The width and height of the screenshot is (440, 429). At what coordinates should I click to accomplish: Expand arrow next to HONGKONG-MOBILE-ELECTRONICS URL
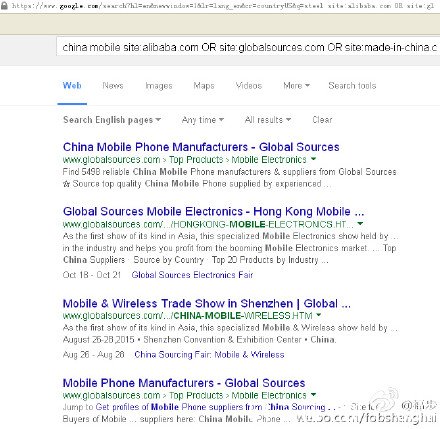coord(360,224)
